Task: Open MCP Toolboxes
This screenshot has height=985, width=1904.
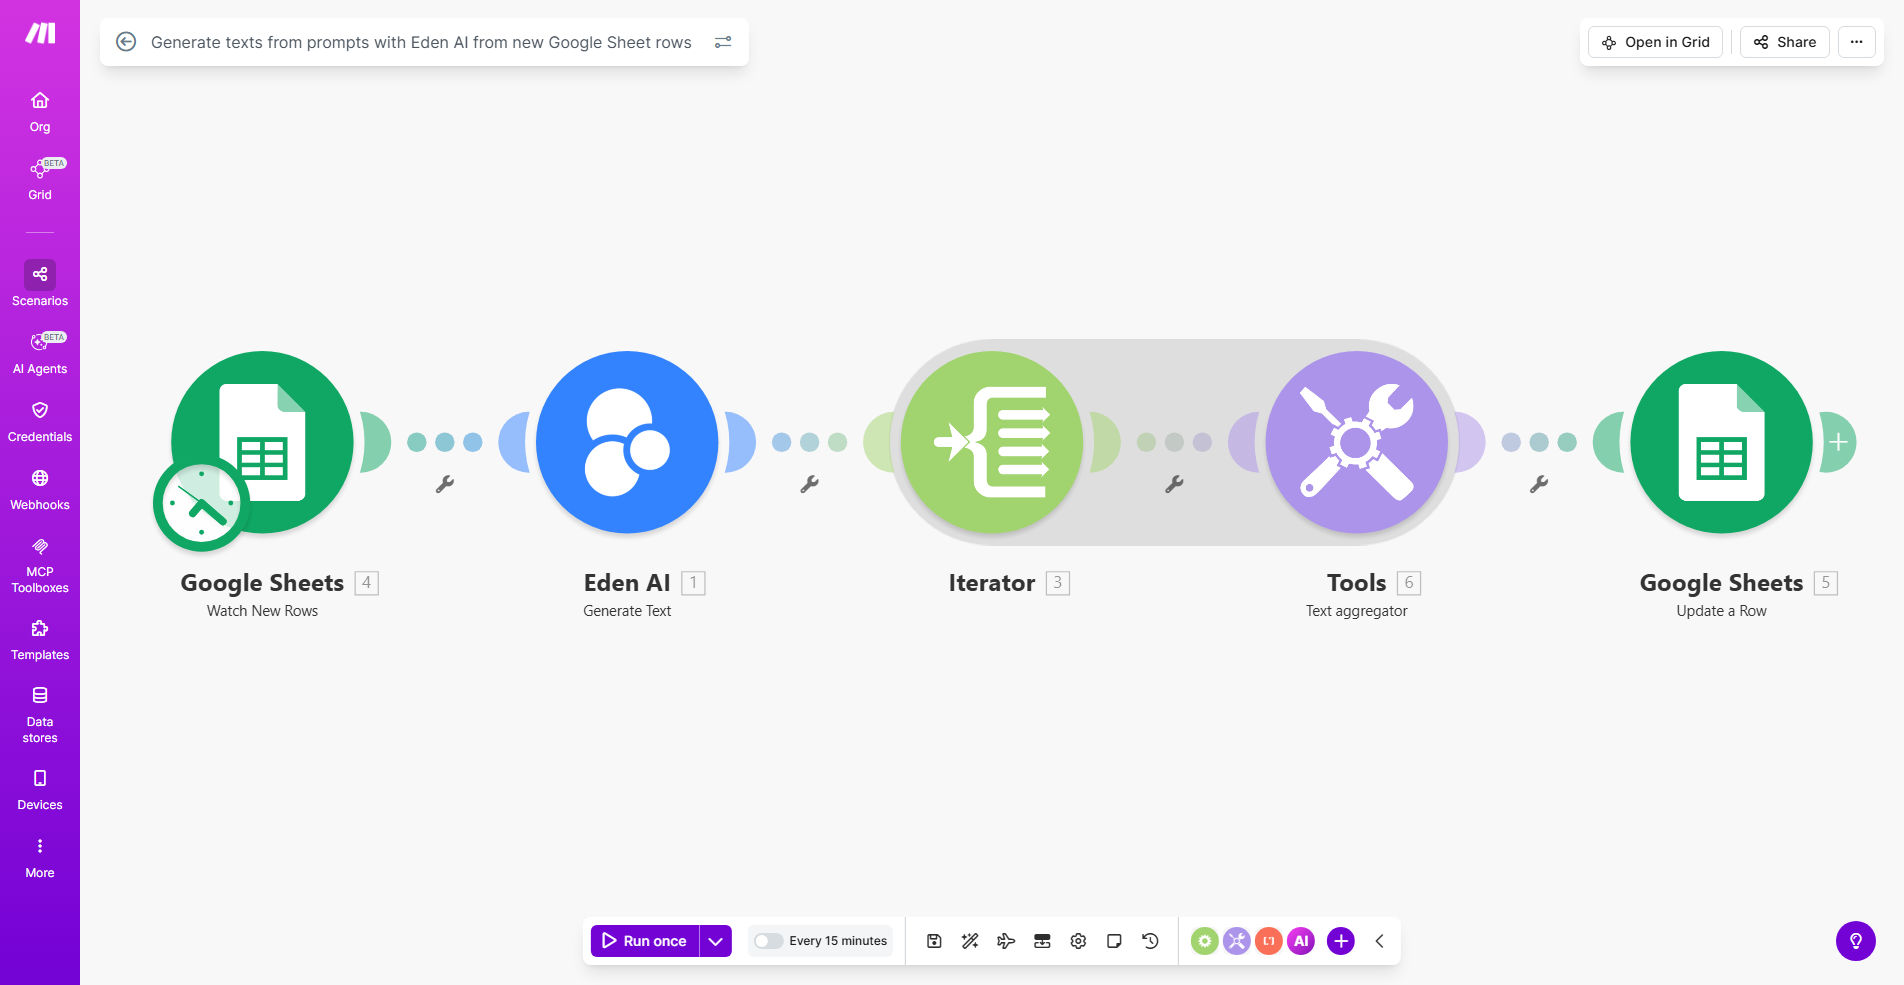Action: (x=40, y=566)
